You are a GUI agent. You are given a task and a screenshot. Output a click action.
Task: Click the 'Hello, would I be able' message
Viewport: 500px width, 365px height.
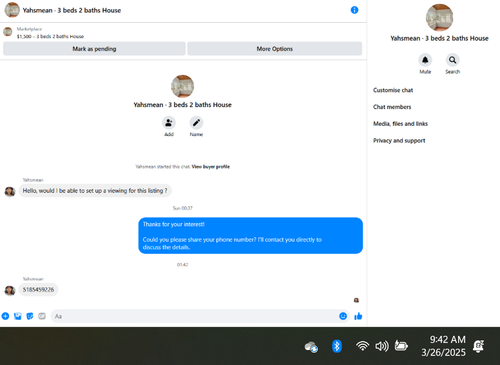[x=95, y=191]
